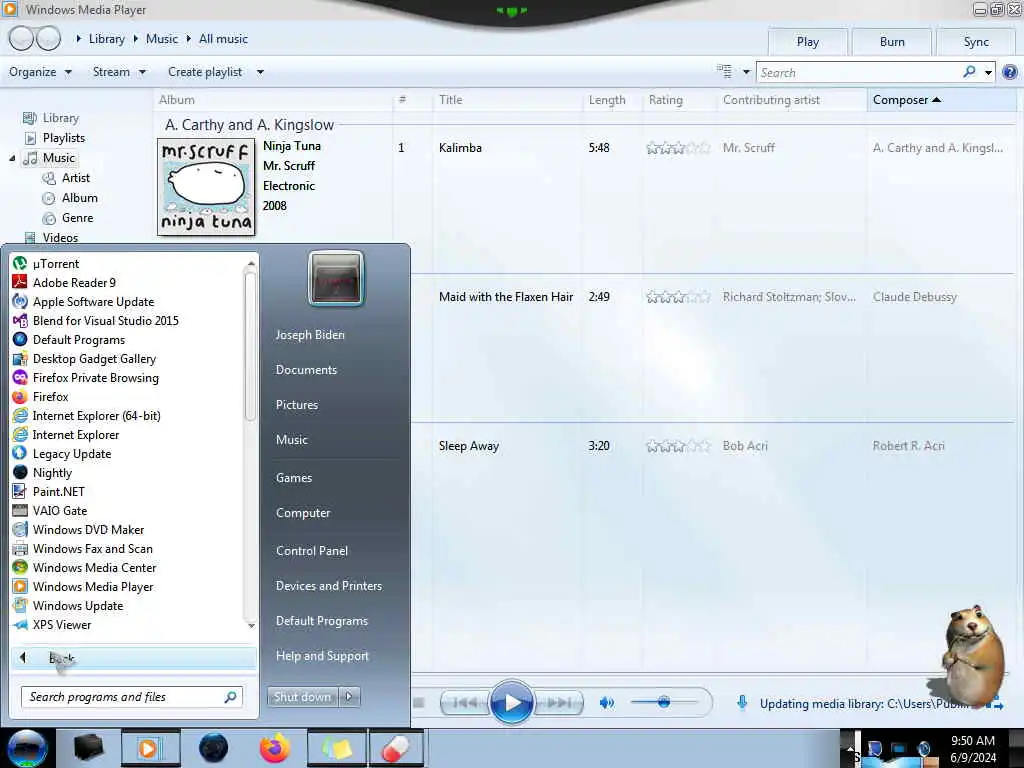This screenshot has height=768, width=1024.
Task: Open Shut down options arrow
Action: tap(349, 697)
